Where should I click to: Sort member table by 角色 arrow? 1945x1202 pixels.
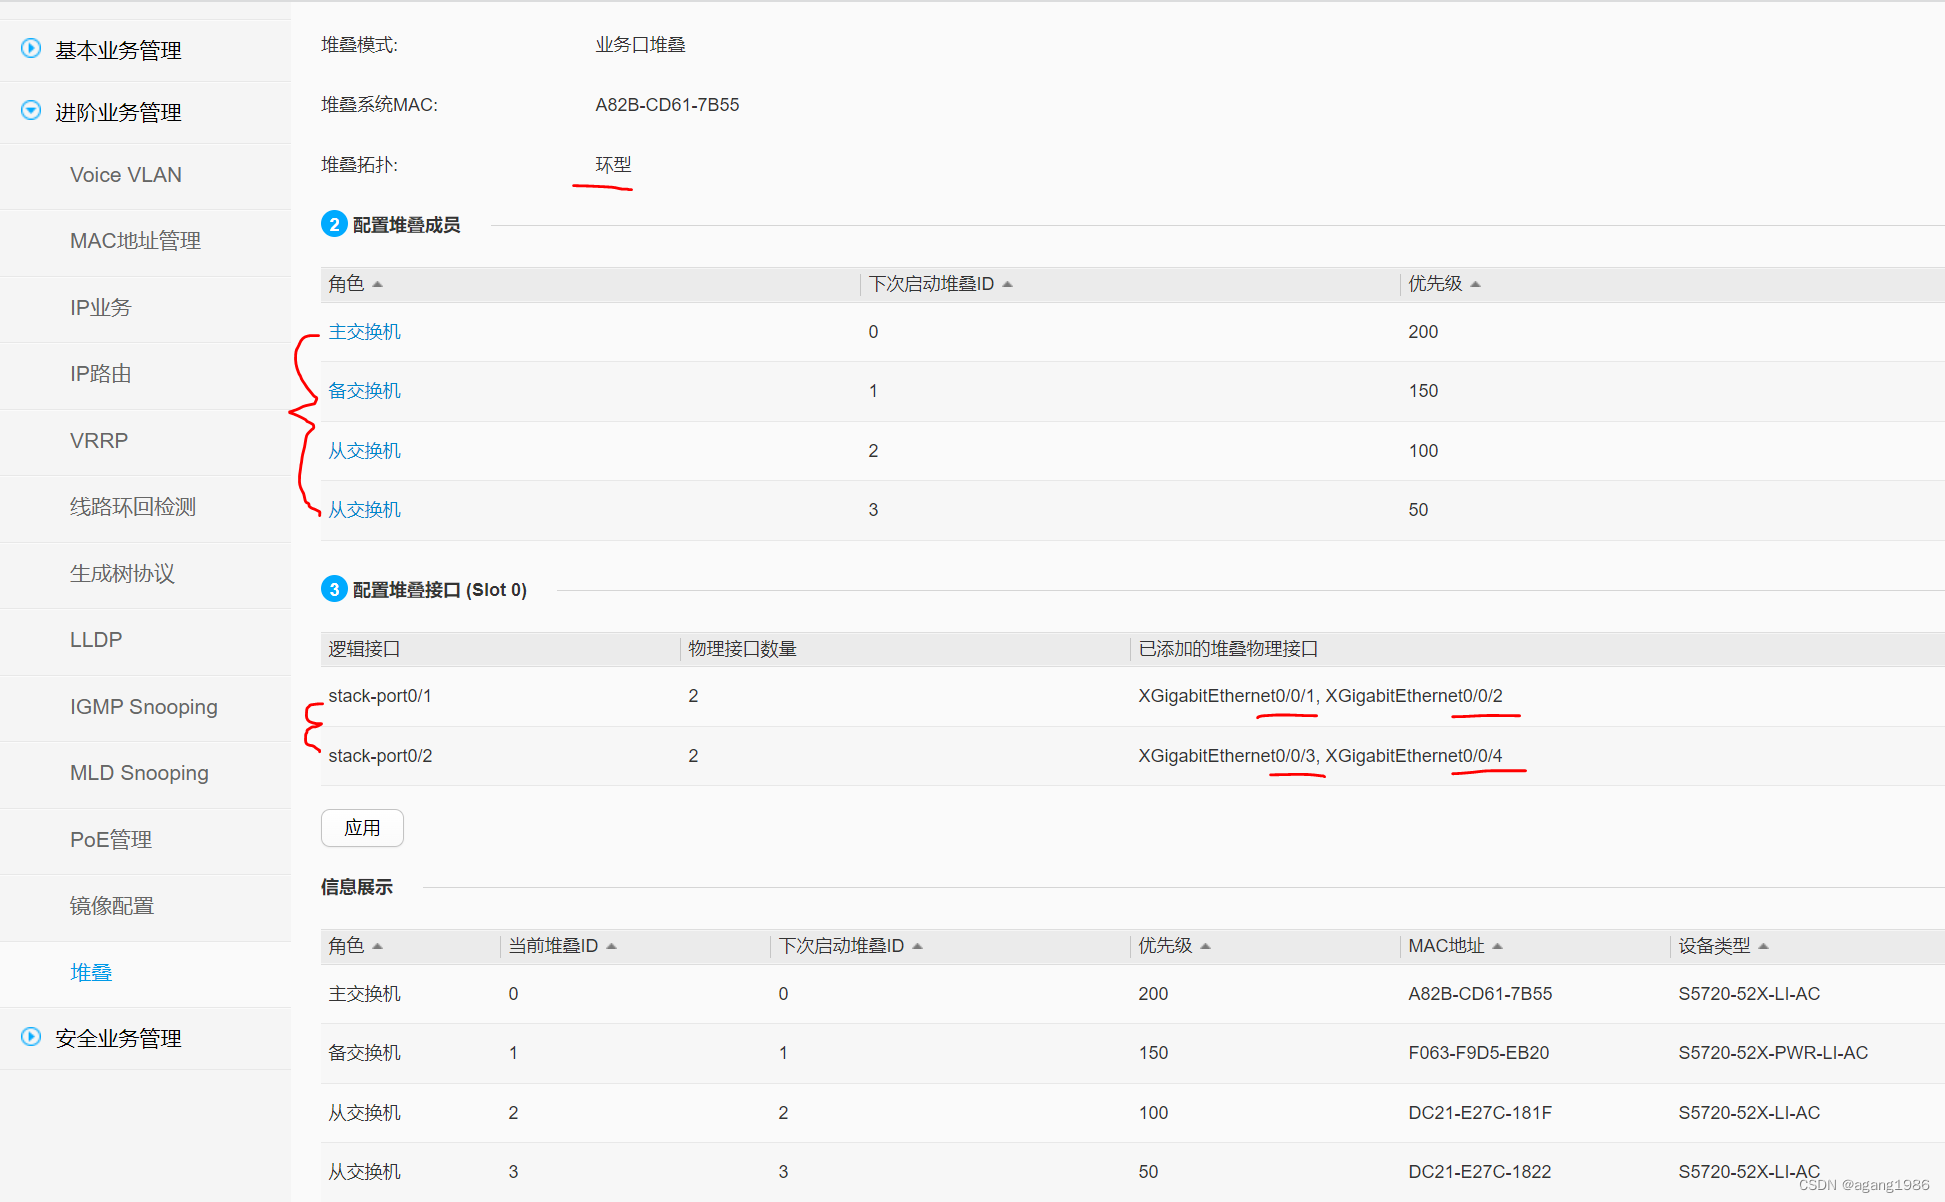[378, 284]
